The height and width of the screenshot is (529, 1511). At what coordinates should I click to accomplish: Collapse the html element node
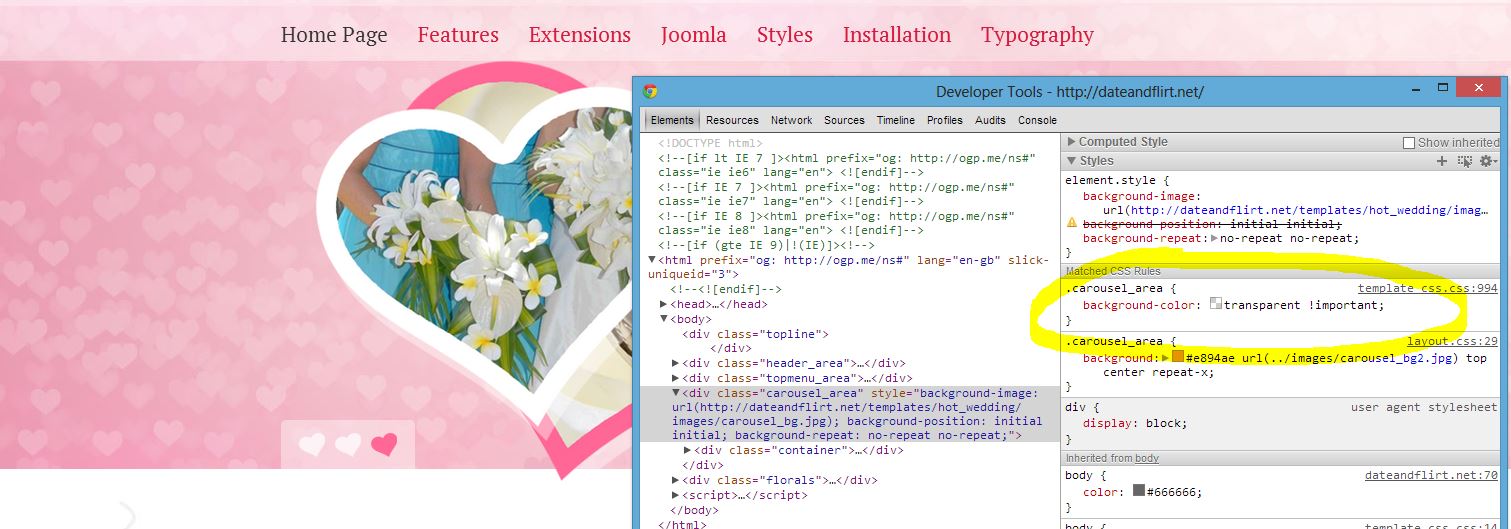(x=653, y=260)
